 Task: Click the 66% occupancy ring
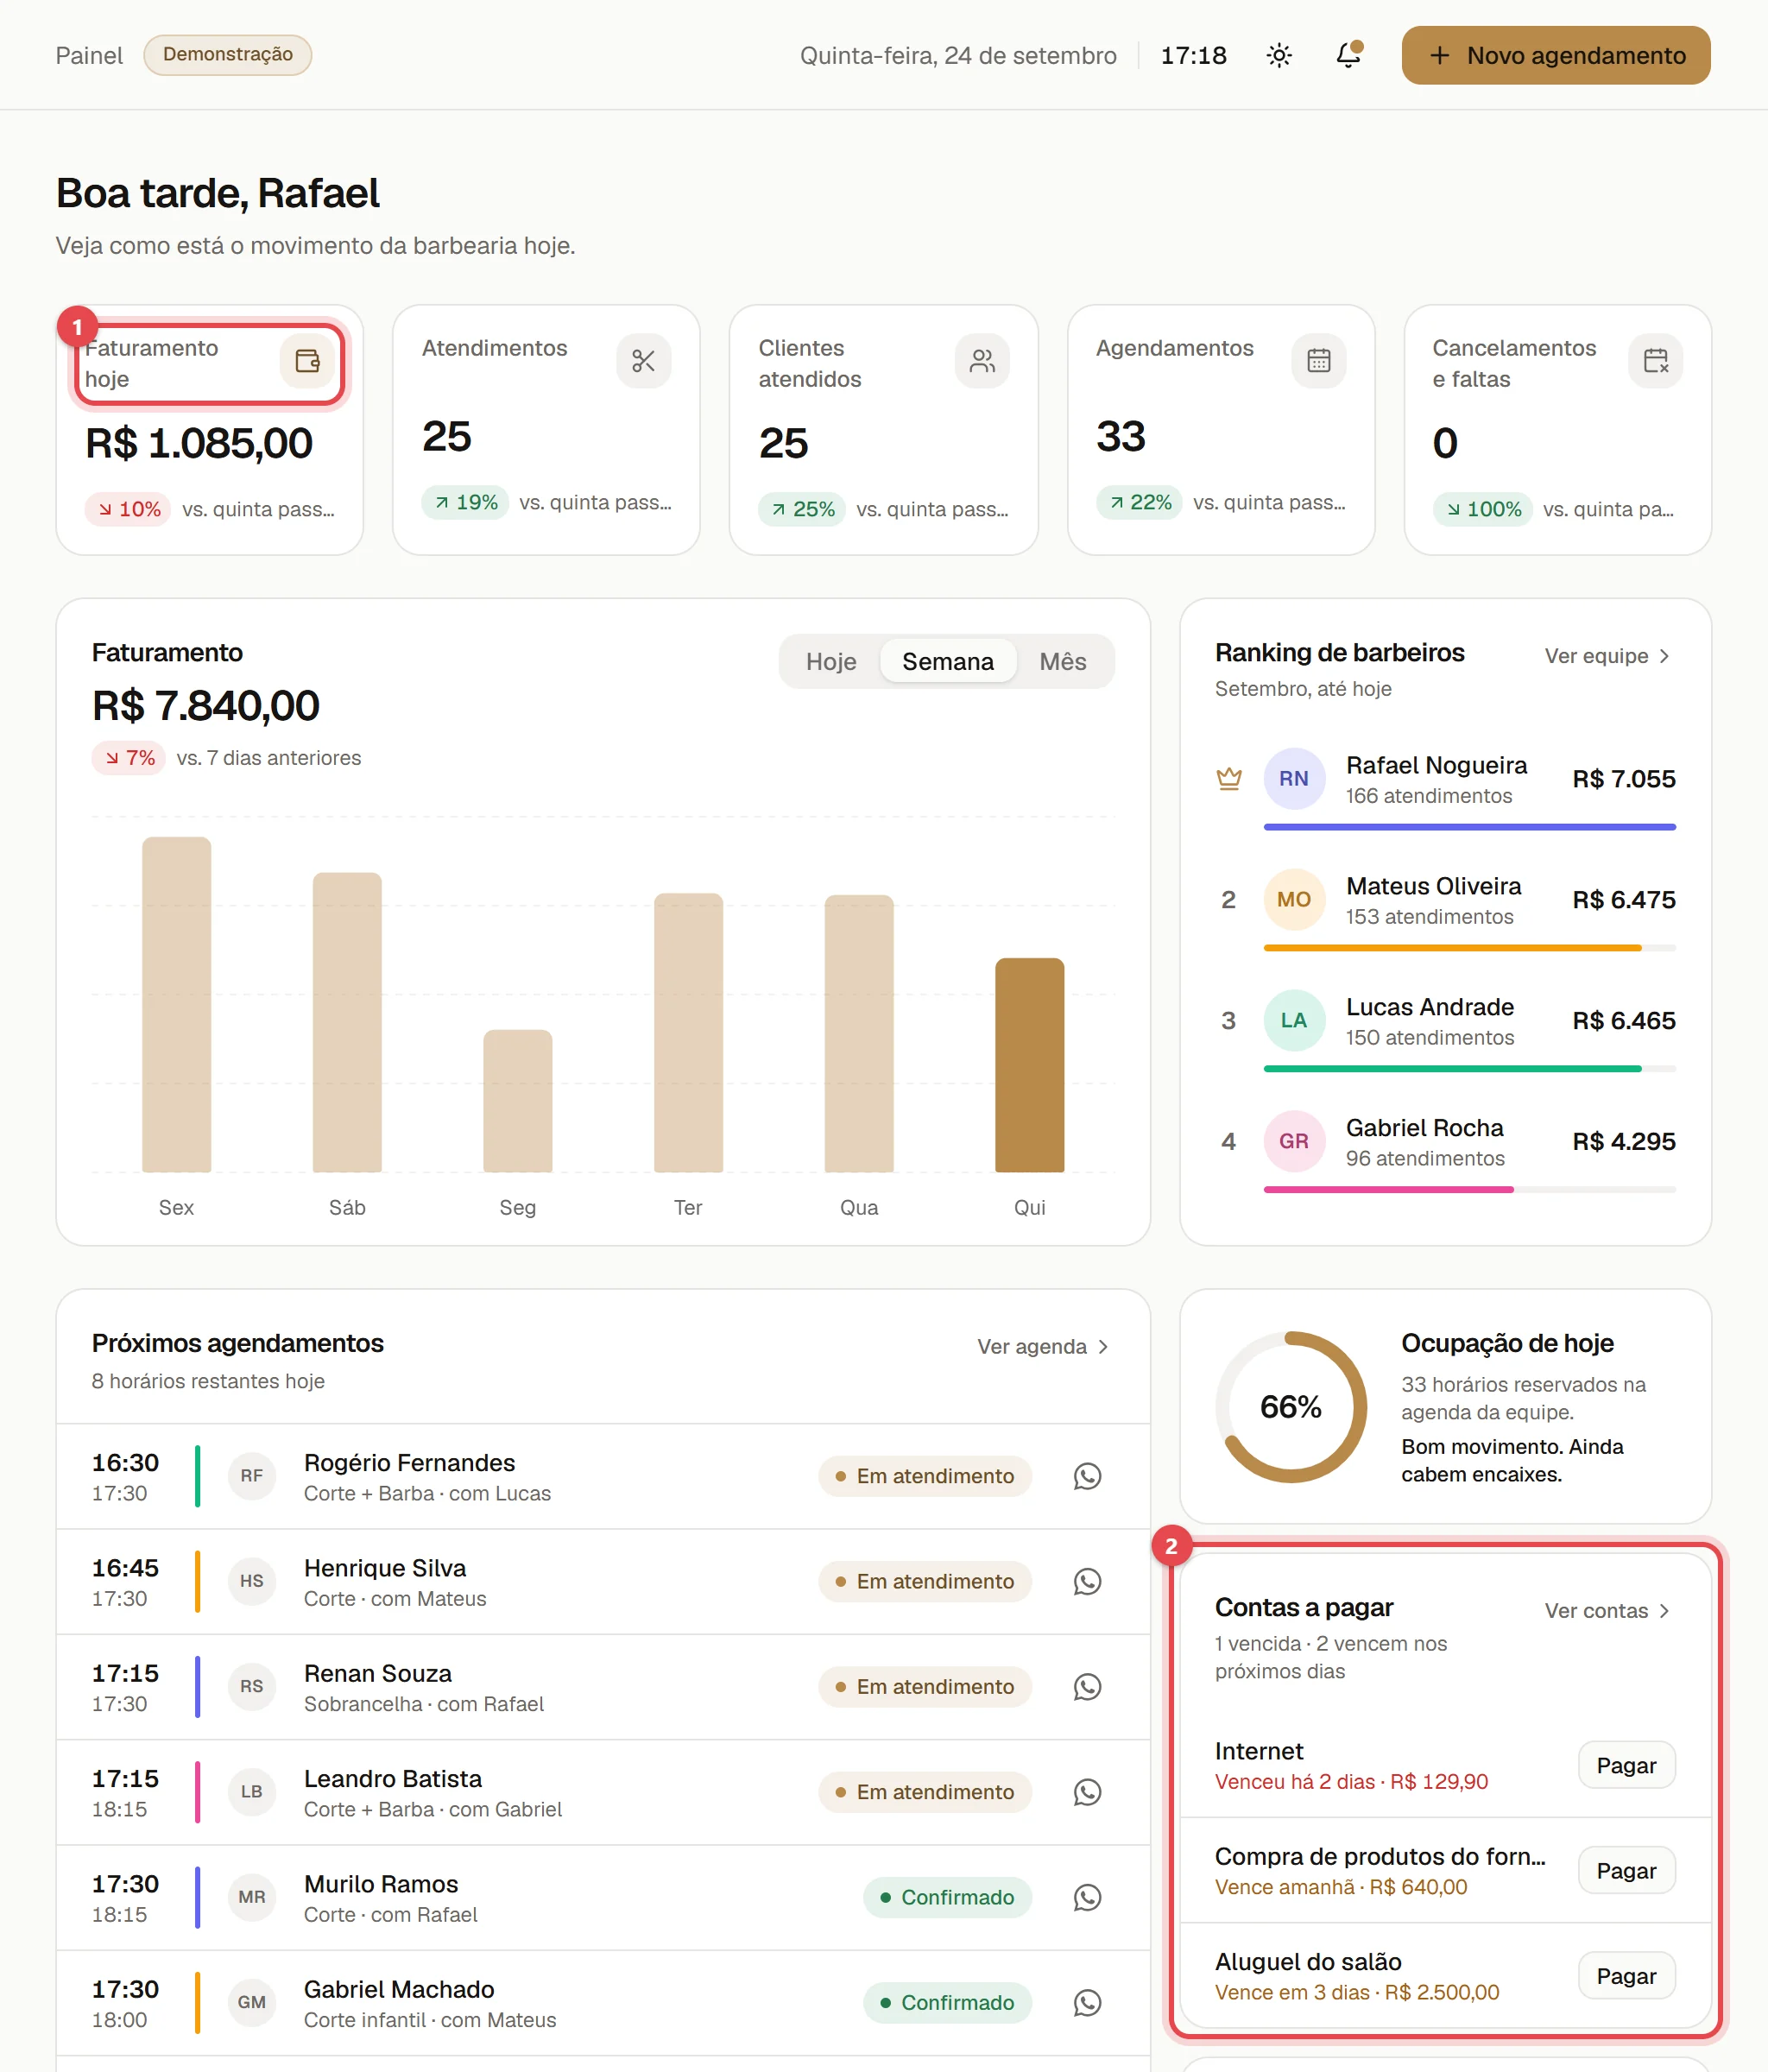pos(1291,1407)
